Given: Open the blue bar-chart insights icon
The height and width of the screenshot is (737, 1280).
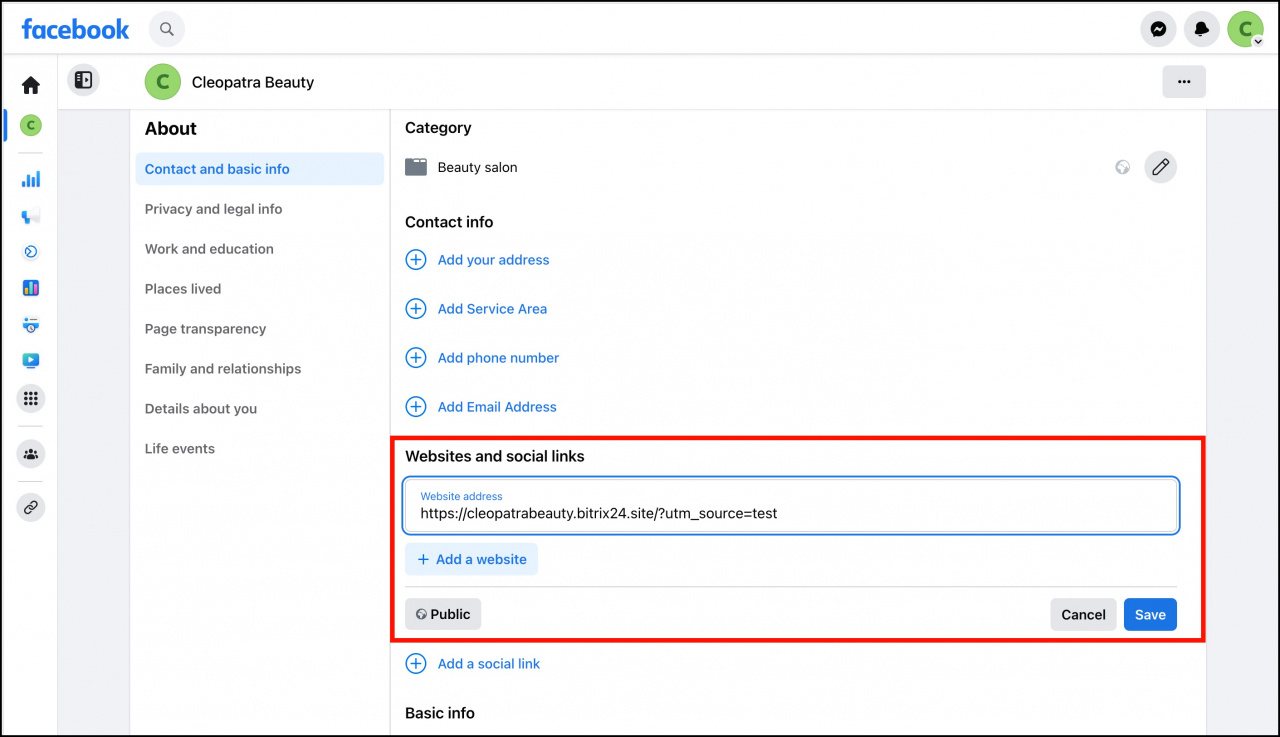Looking at the screenshot, I should pos(31,180).
